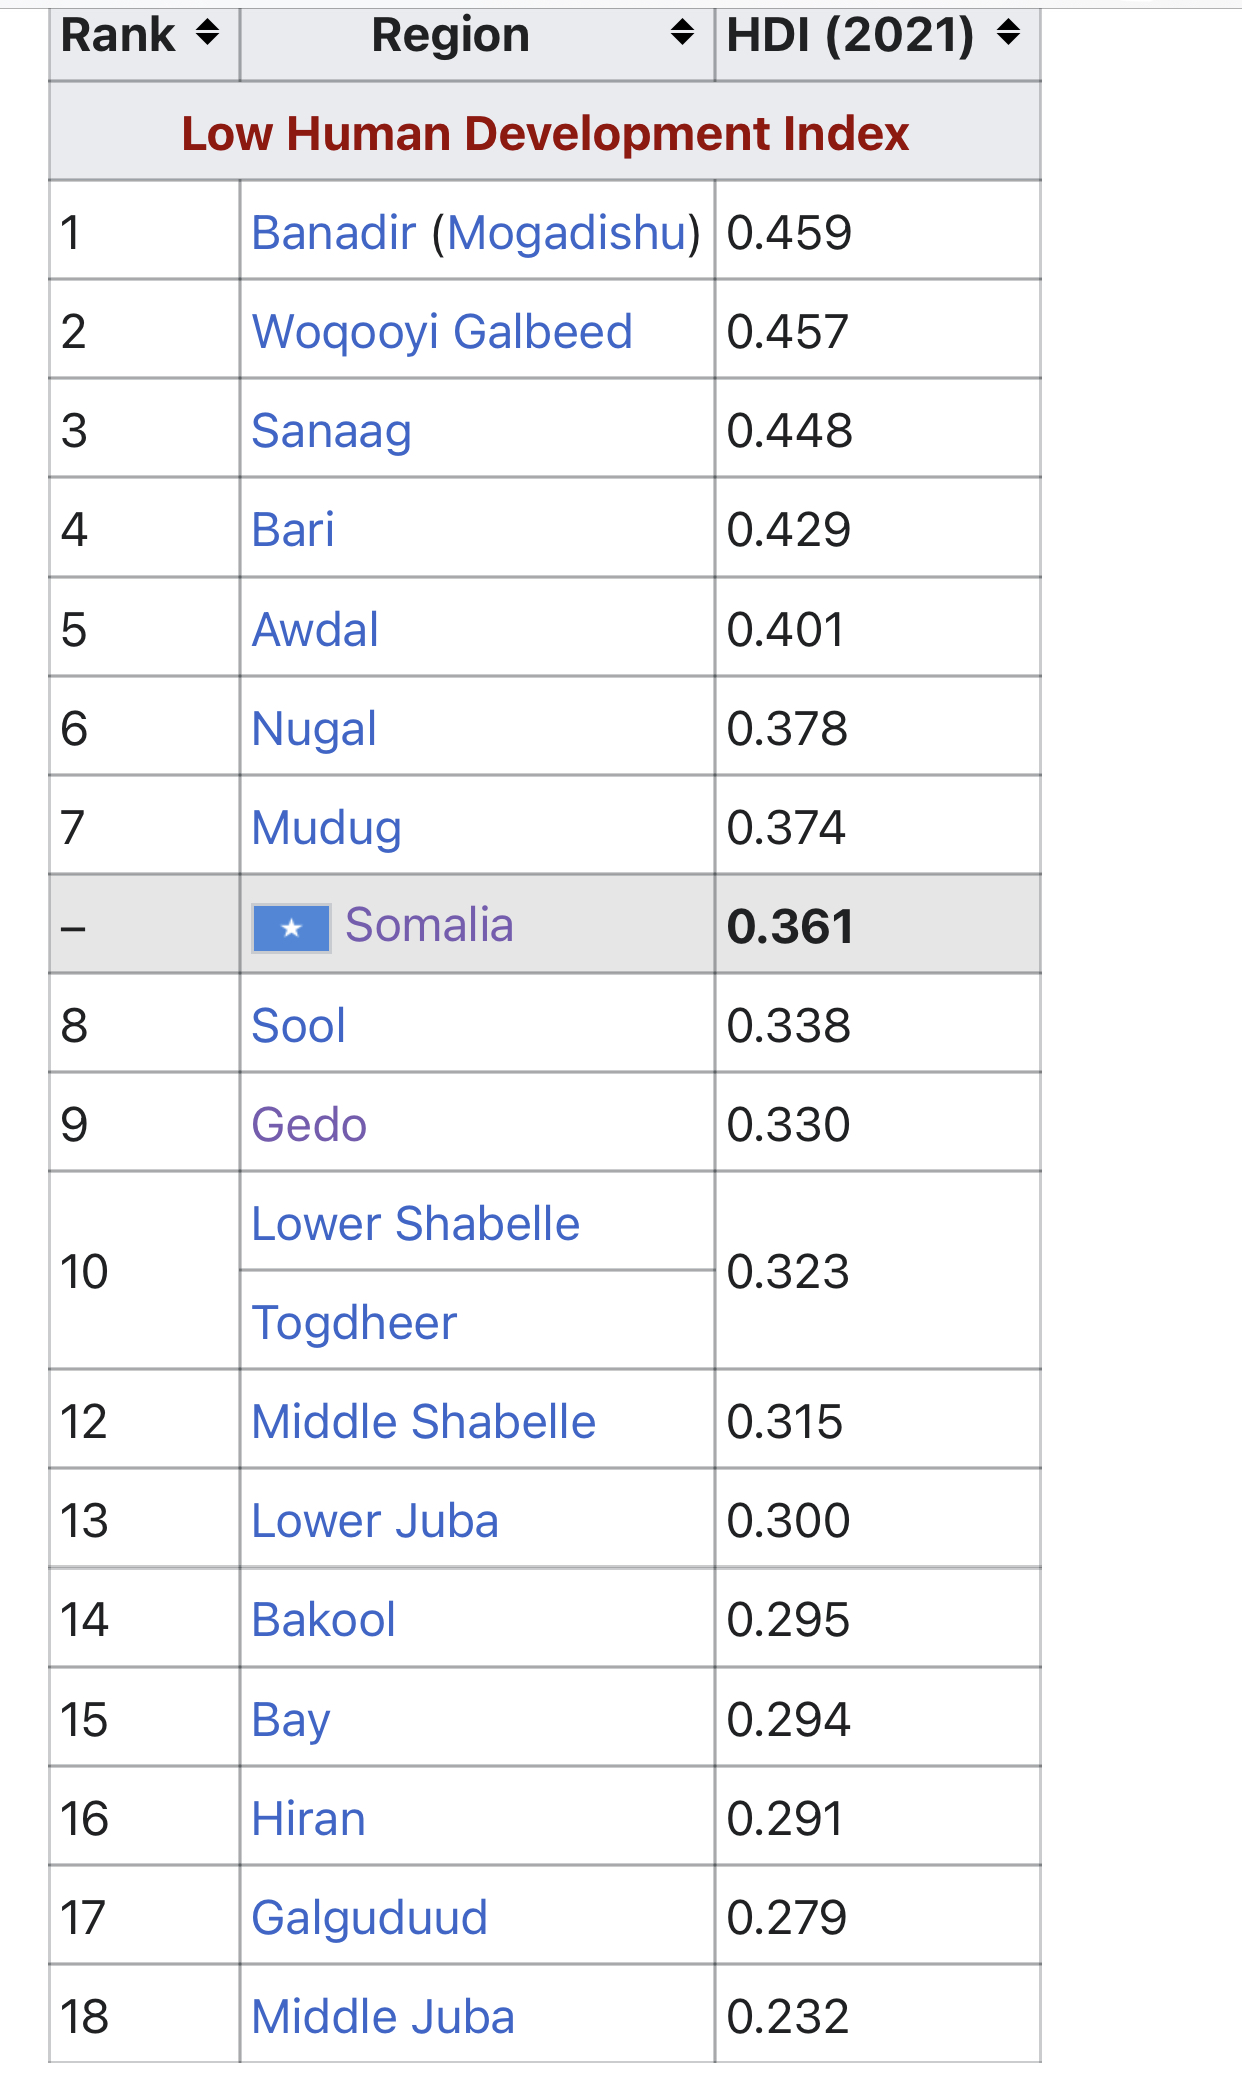This screenshot has width=1242, height=2081.
Task: Visit the Sanaag region page
Action: [331, 431]
